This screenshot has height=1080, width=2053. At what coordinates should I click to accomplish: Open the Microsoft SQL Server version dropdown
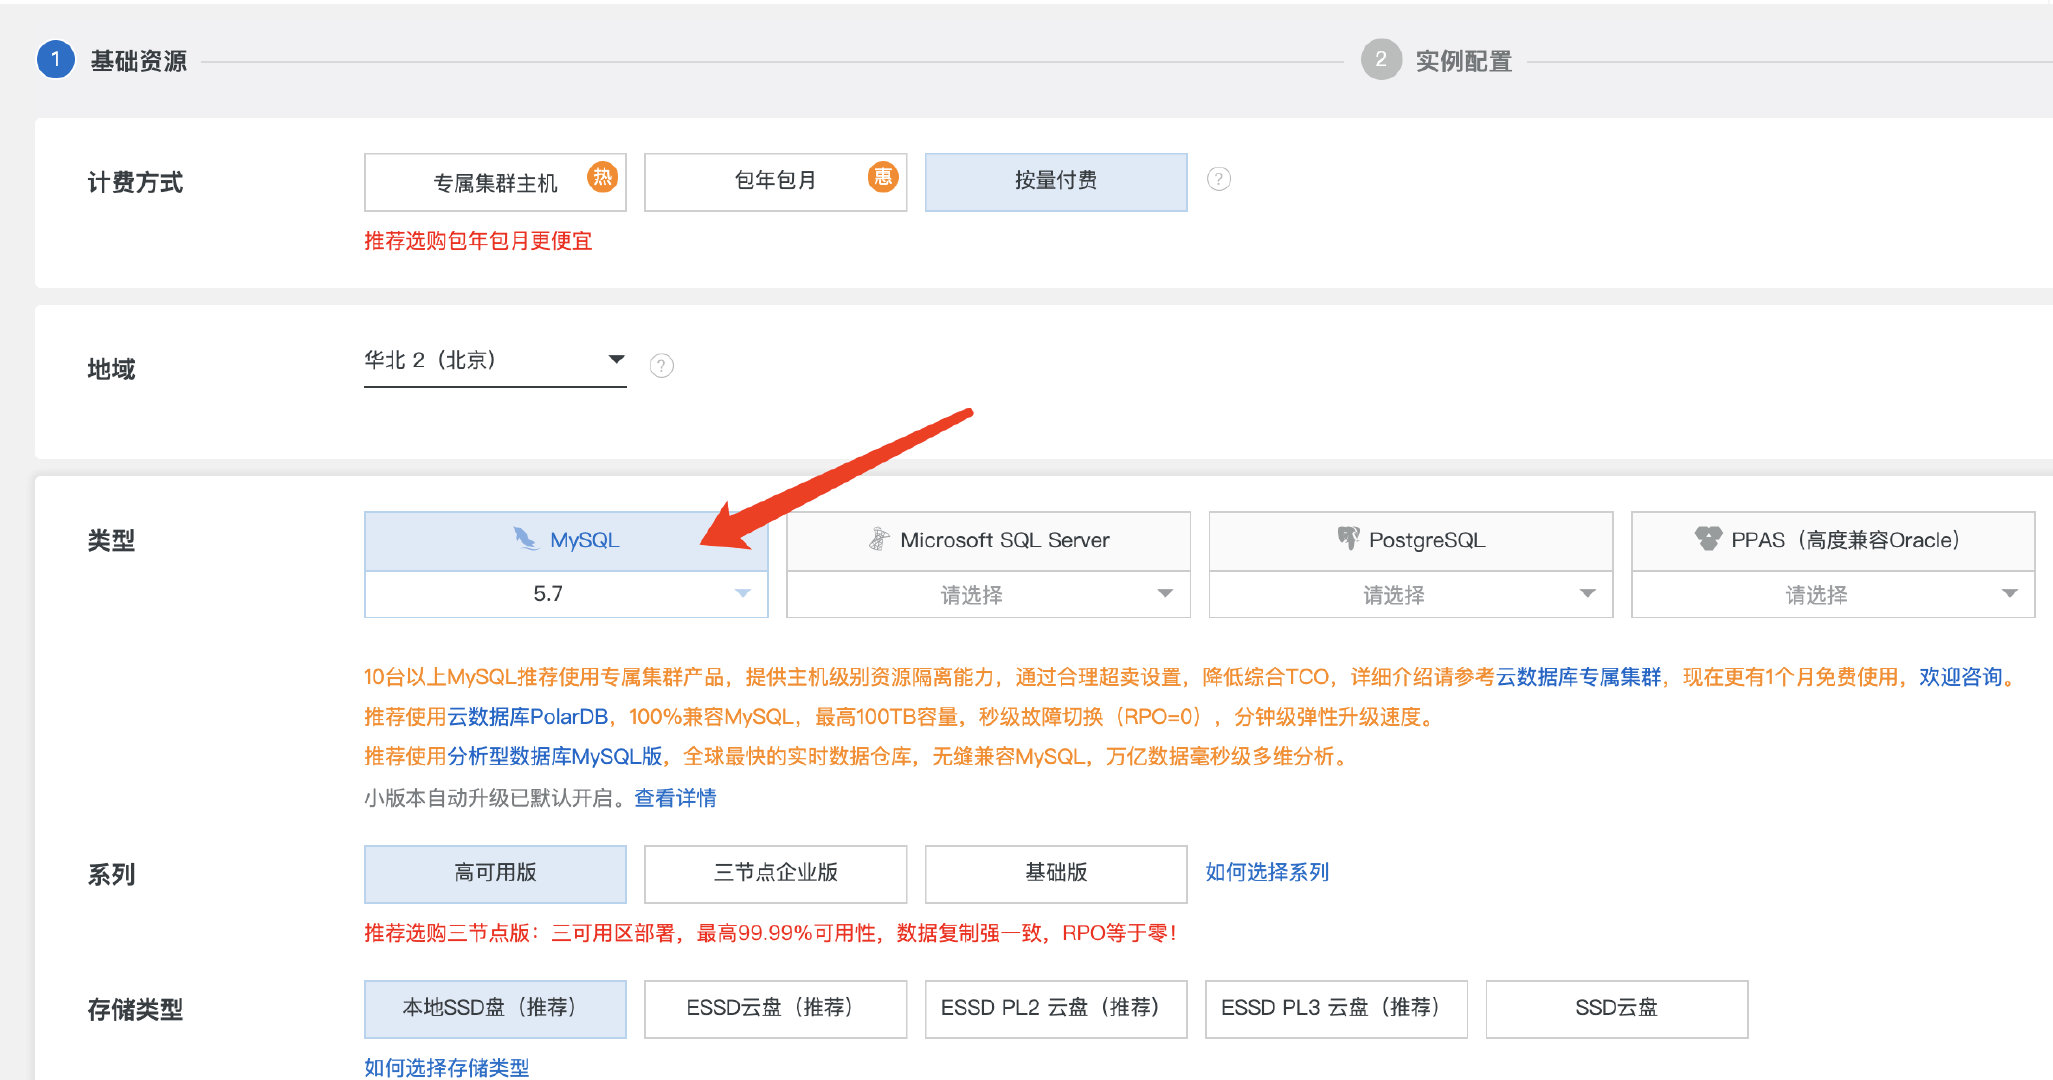click(x=988, y=594)
